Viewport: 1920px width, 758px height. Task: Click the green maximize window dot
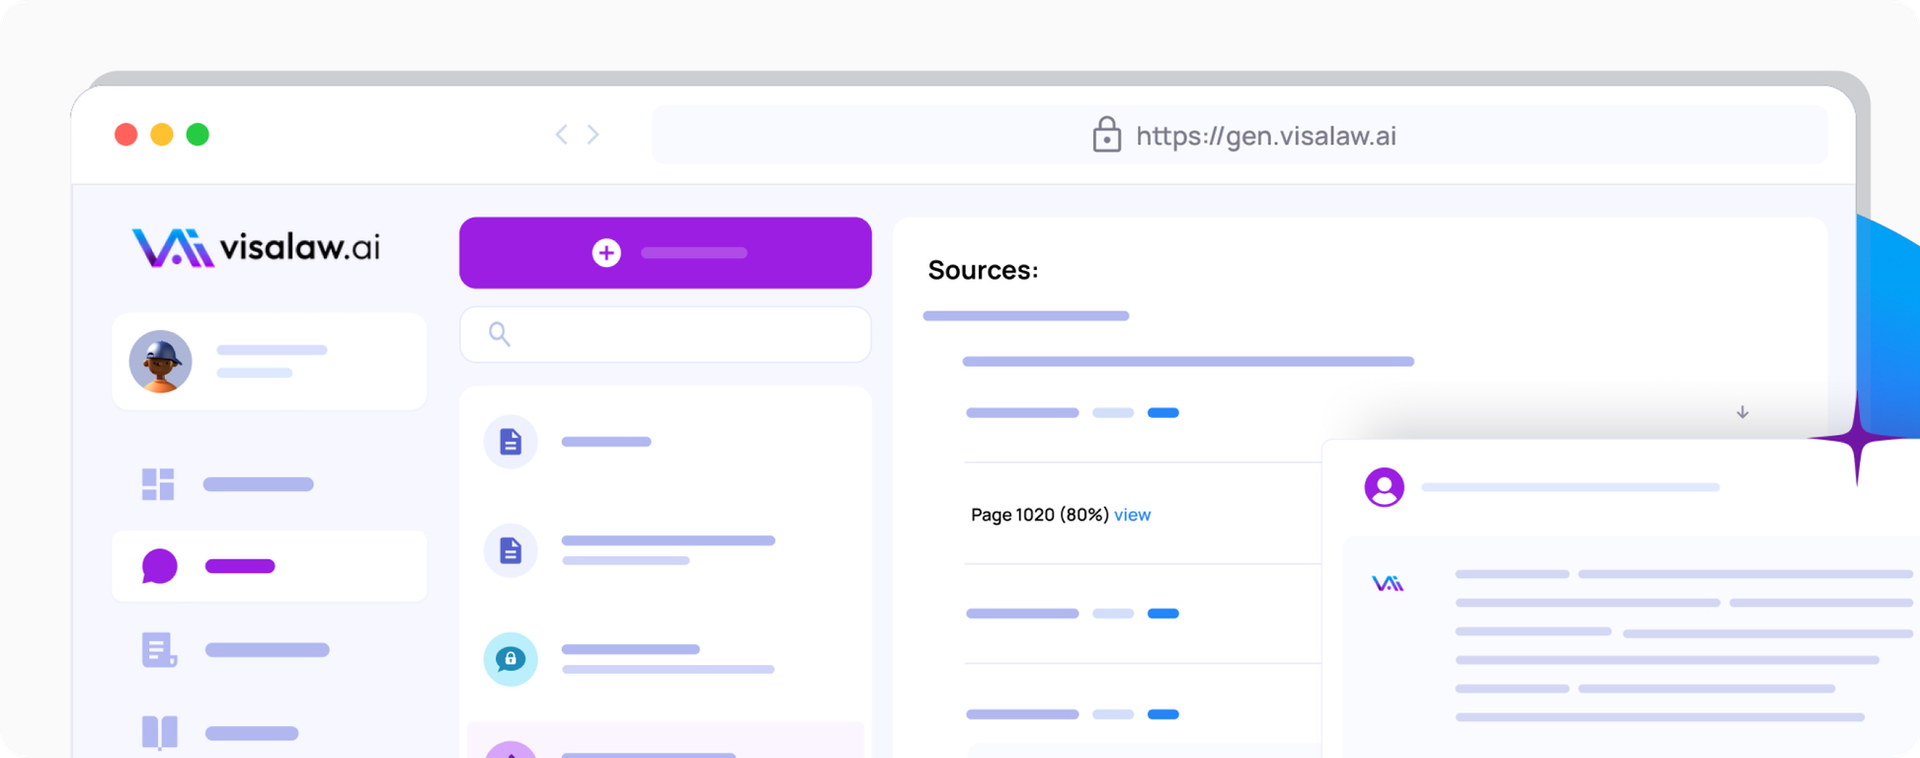(x=198, y=134)
